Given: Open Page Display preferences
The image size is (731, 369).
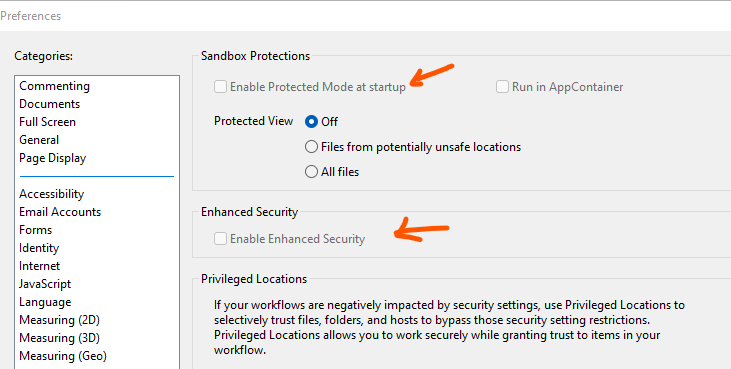Looking at the screenshot, I should [53, 158].
